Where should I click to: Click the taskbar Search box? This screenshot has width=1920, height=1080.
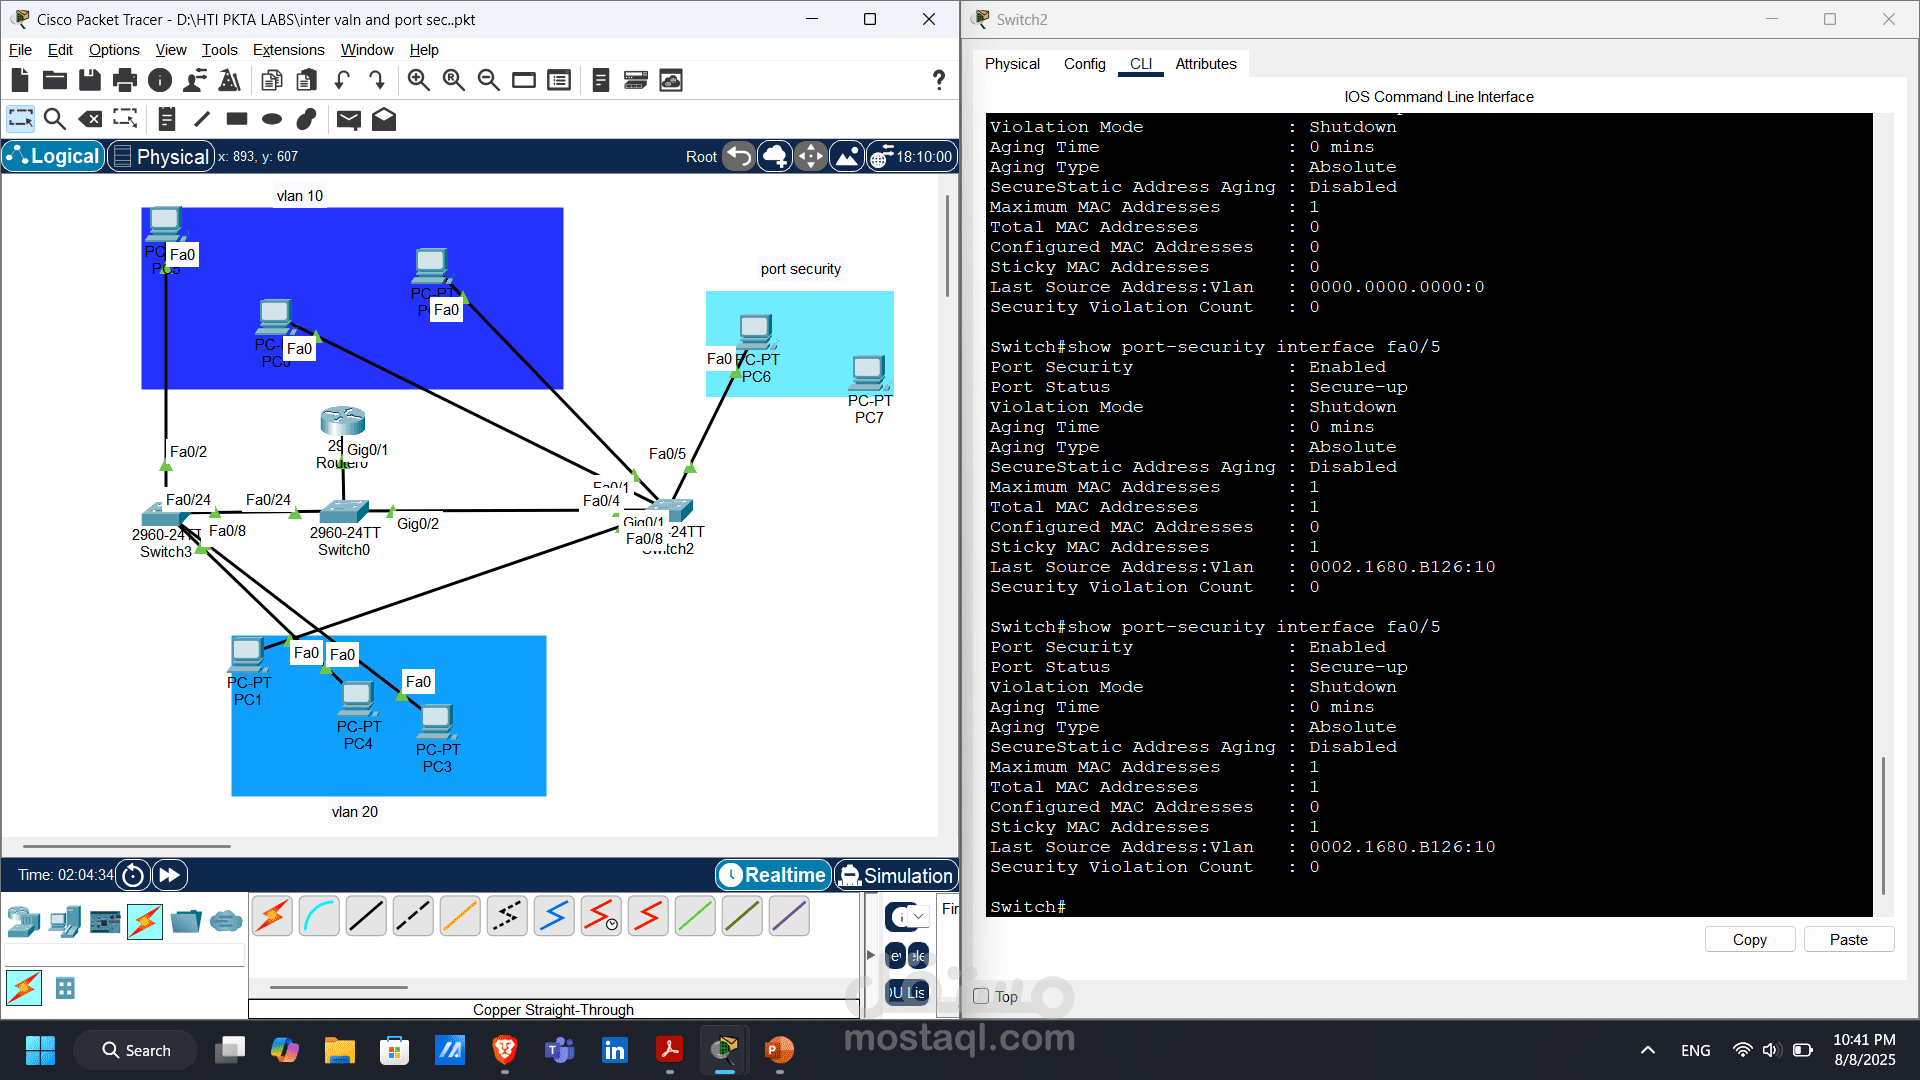click(136, 1050)
